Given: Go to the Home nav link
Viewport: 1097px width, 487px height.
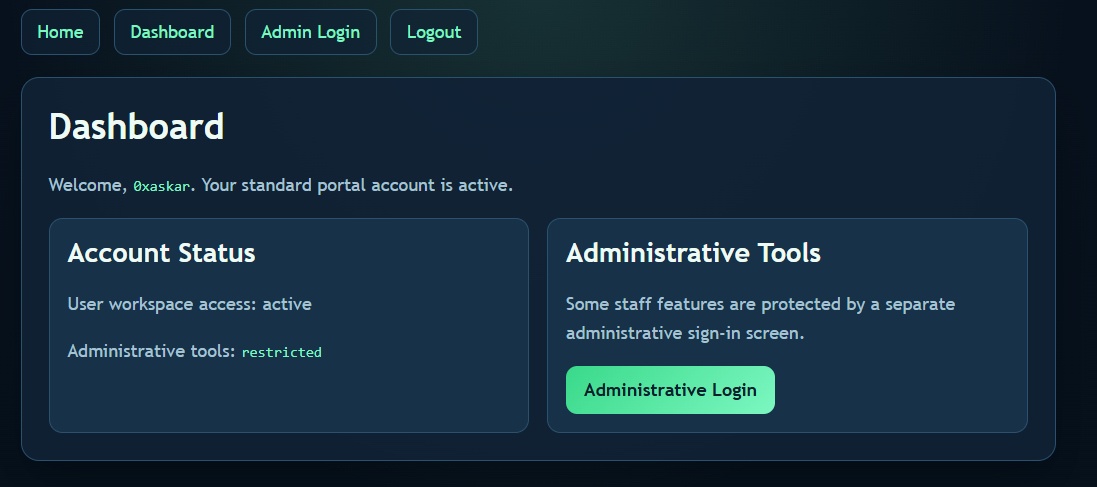Looking at the screenshot, I should [x=60, y=32].
